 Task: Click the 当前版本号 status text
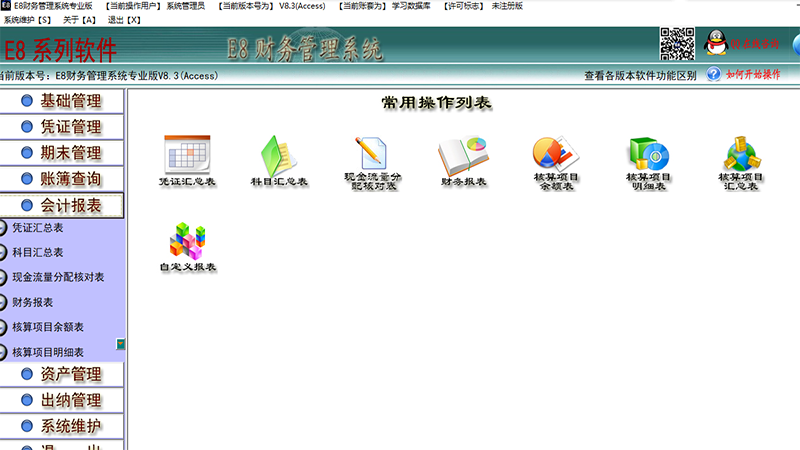pos(109,76)
